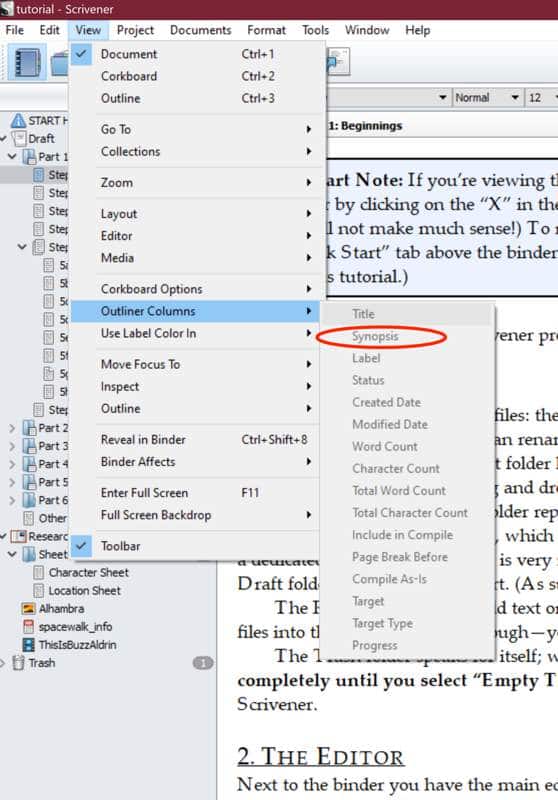Open the Format menu
The image size is (558, 800).
tap(266, 30)
